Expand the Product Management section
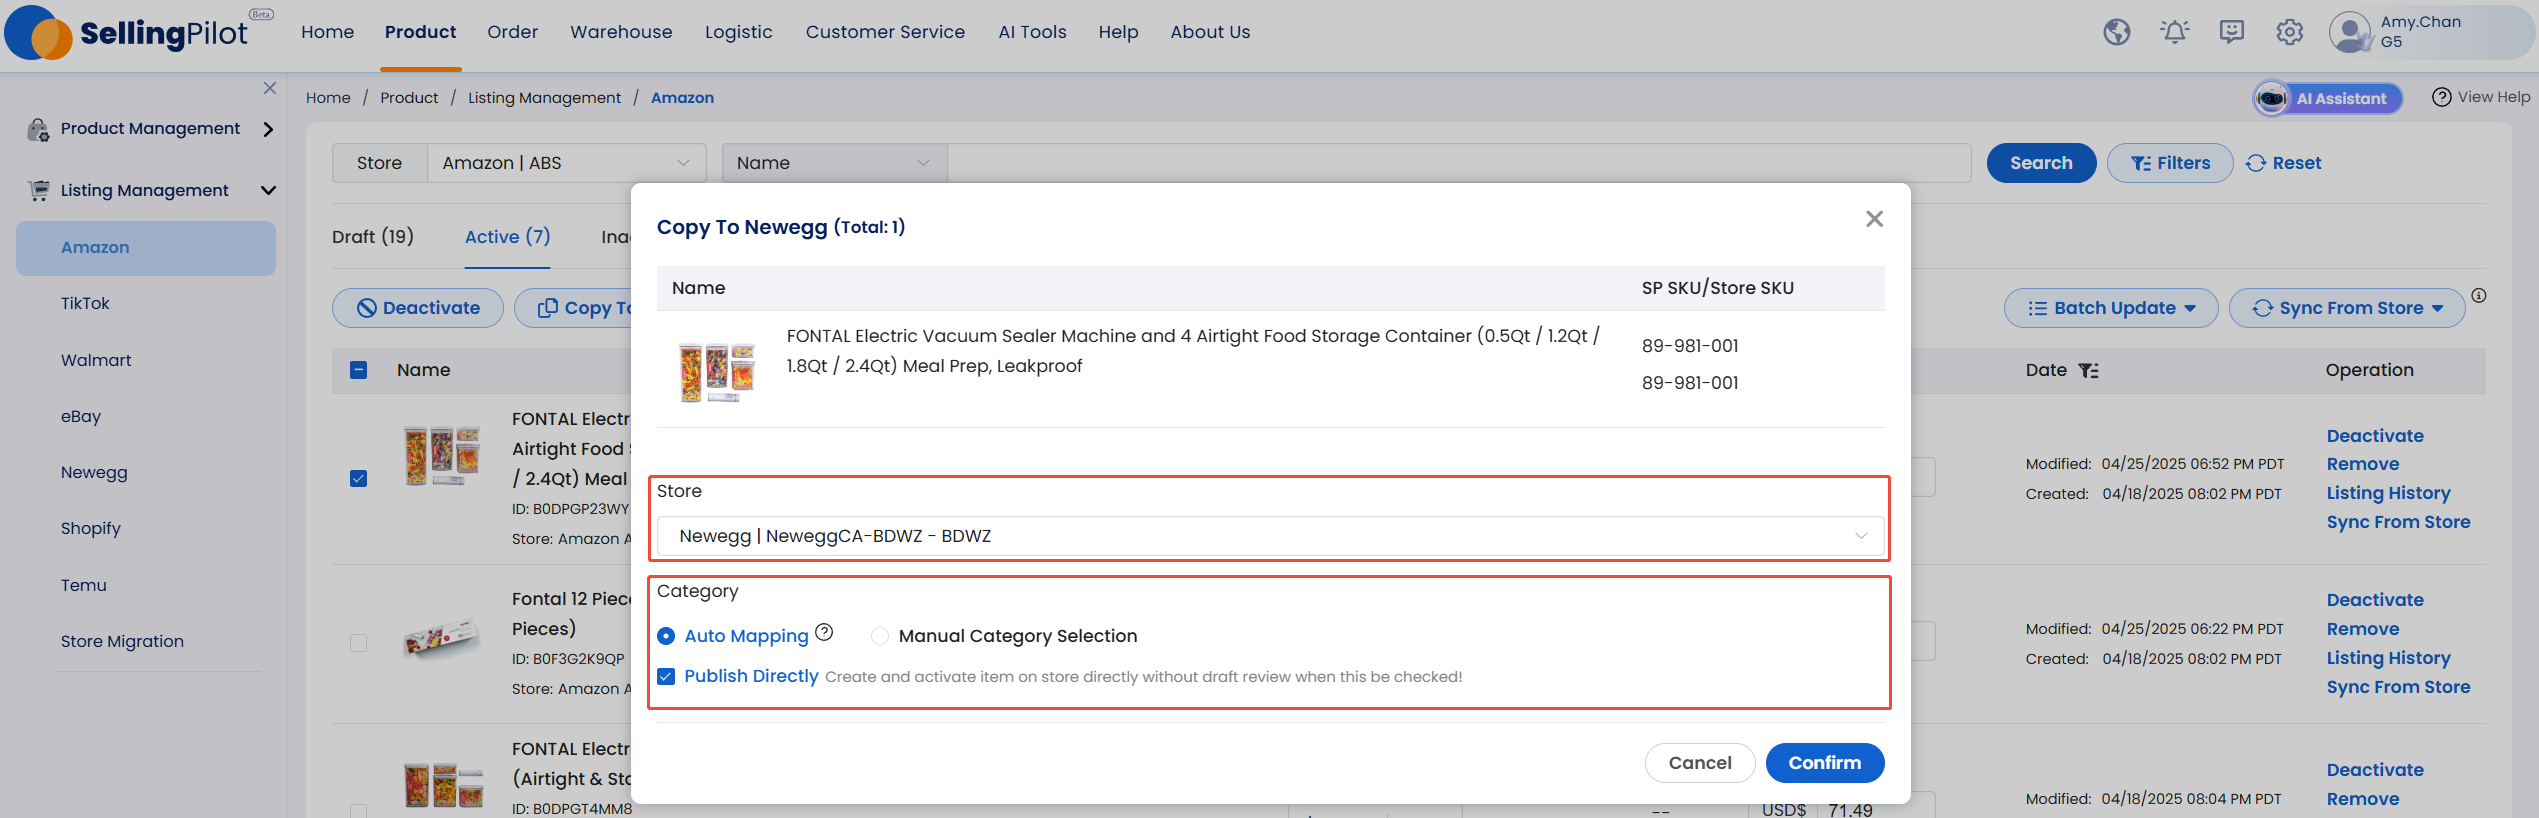This screenshot has height=818, width=2539. click(x=268, y=129)
